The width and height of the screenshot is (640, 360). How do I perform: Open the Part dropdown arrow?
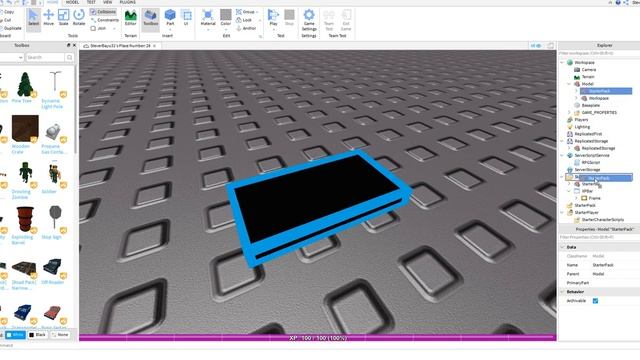170,29
